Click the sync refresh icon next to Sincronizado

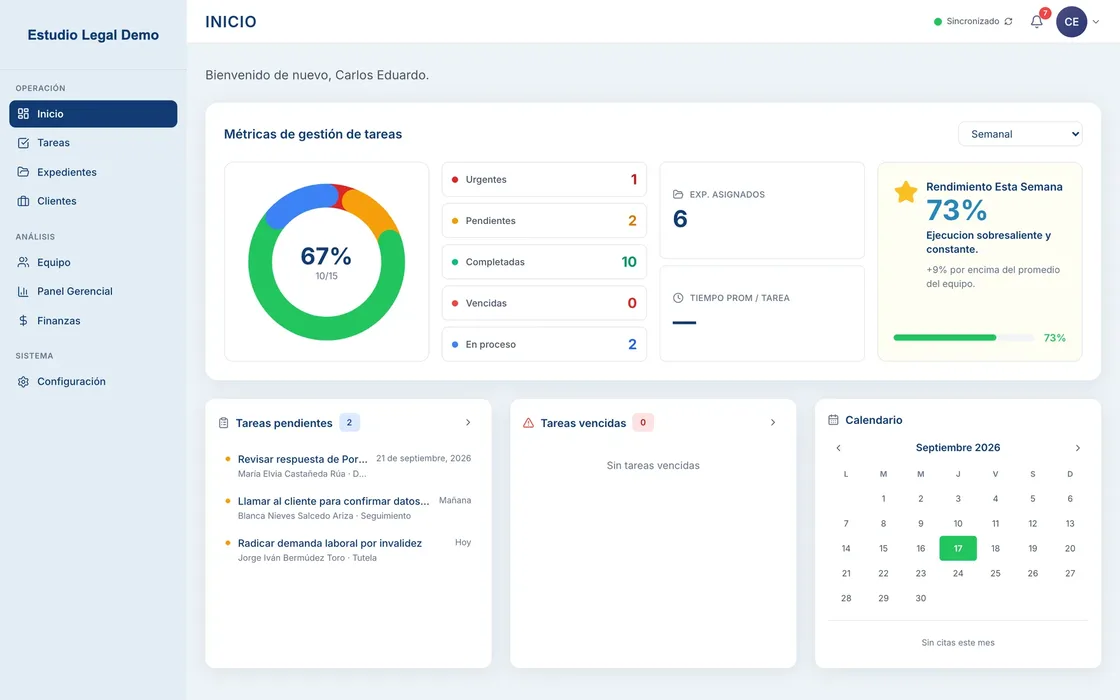tap(1009, 21)
